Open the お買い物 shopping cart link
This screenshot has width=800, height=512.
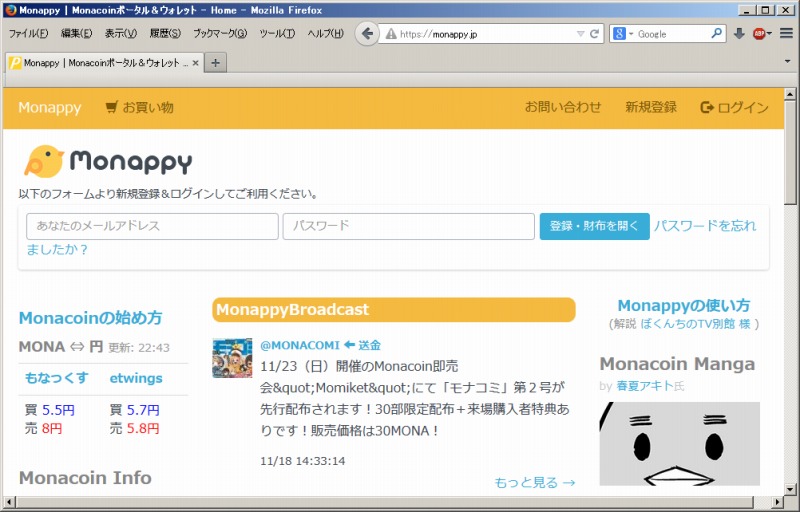click(139, 108)
